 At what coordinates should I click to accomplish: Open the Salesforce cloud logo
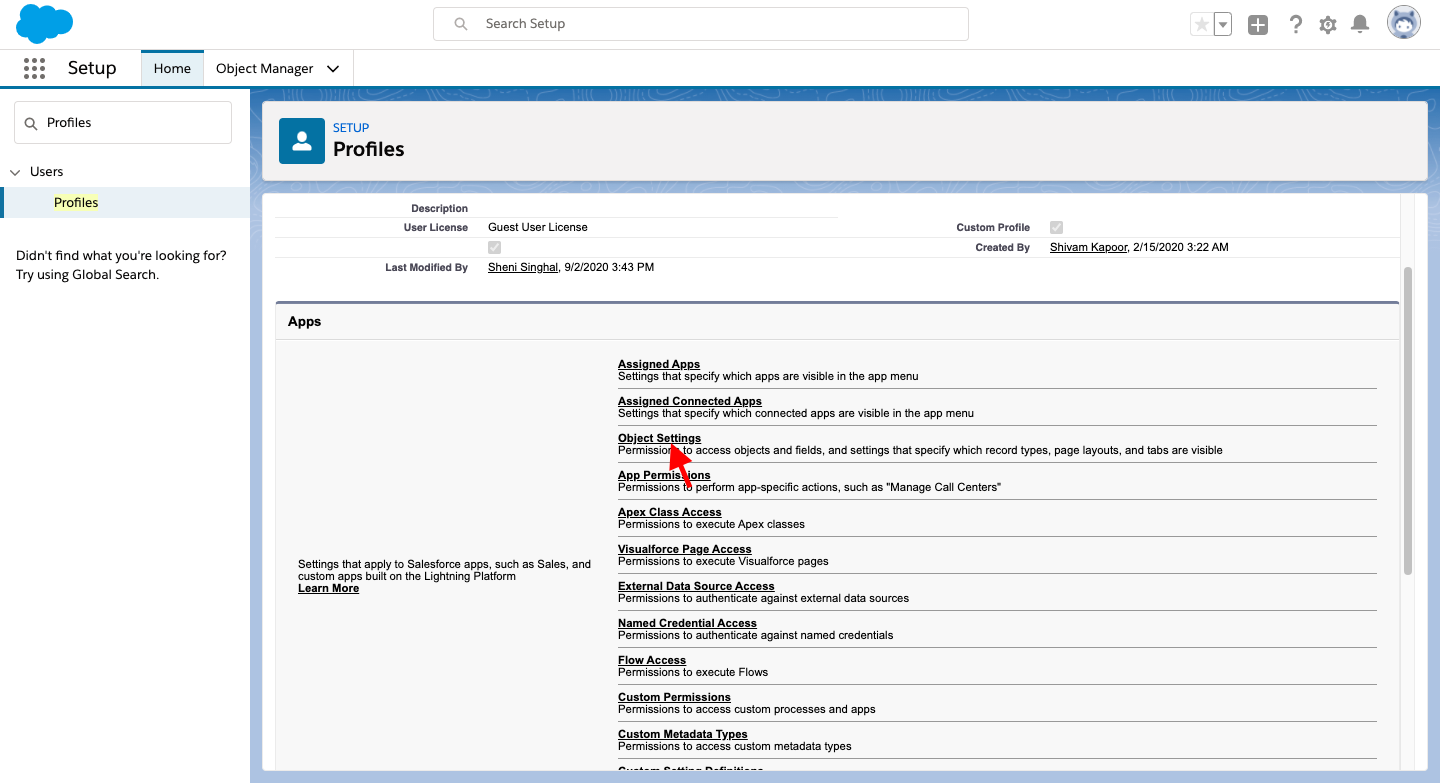pyautogui.click(x=45, y=24)
